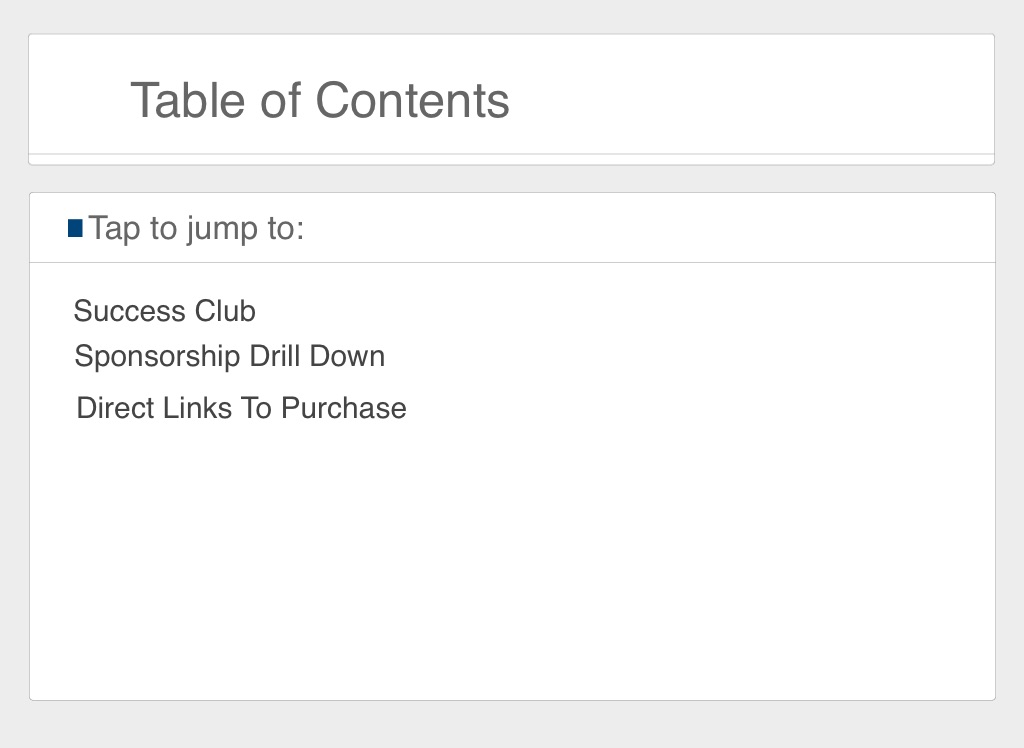Viewport: 1024px width, 748px height.
Task: Click the Table of Contents heading
Action: point(320,100)
